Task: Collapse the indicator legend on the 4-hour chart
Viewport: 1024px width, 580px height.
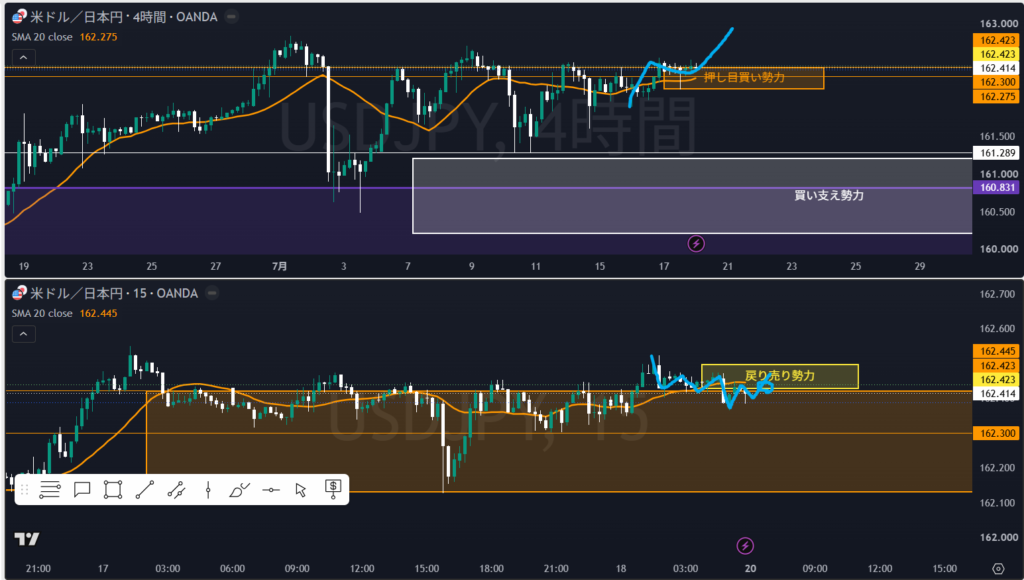Action: tap(24, 57)
